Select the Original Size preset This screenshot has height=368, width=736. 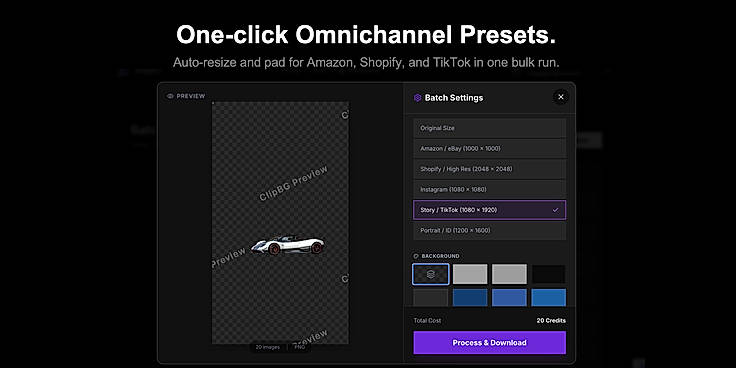(x=489, y=128)
